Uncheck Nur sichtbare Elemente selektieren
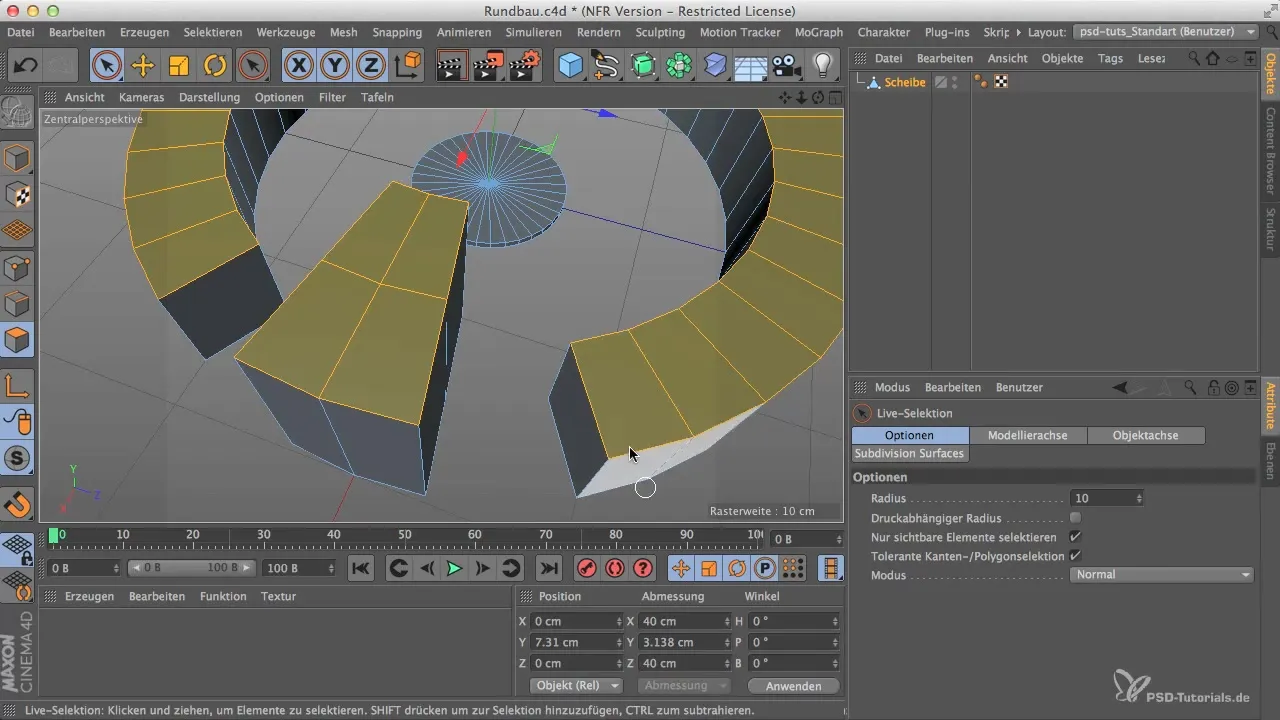 click(1076, 537)
